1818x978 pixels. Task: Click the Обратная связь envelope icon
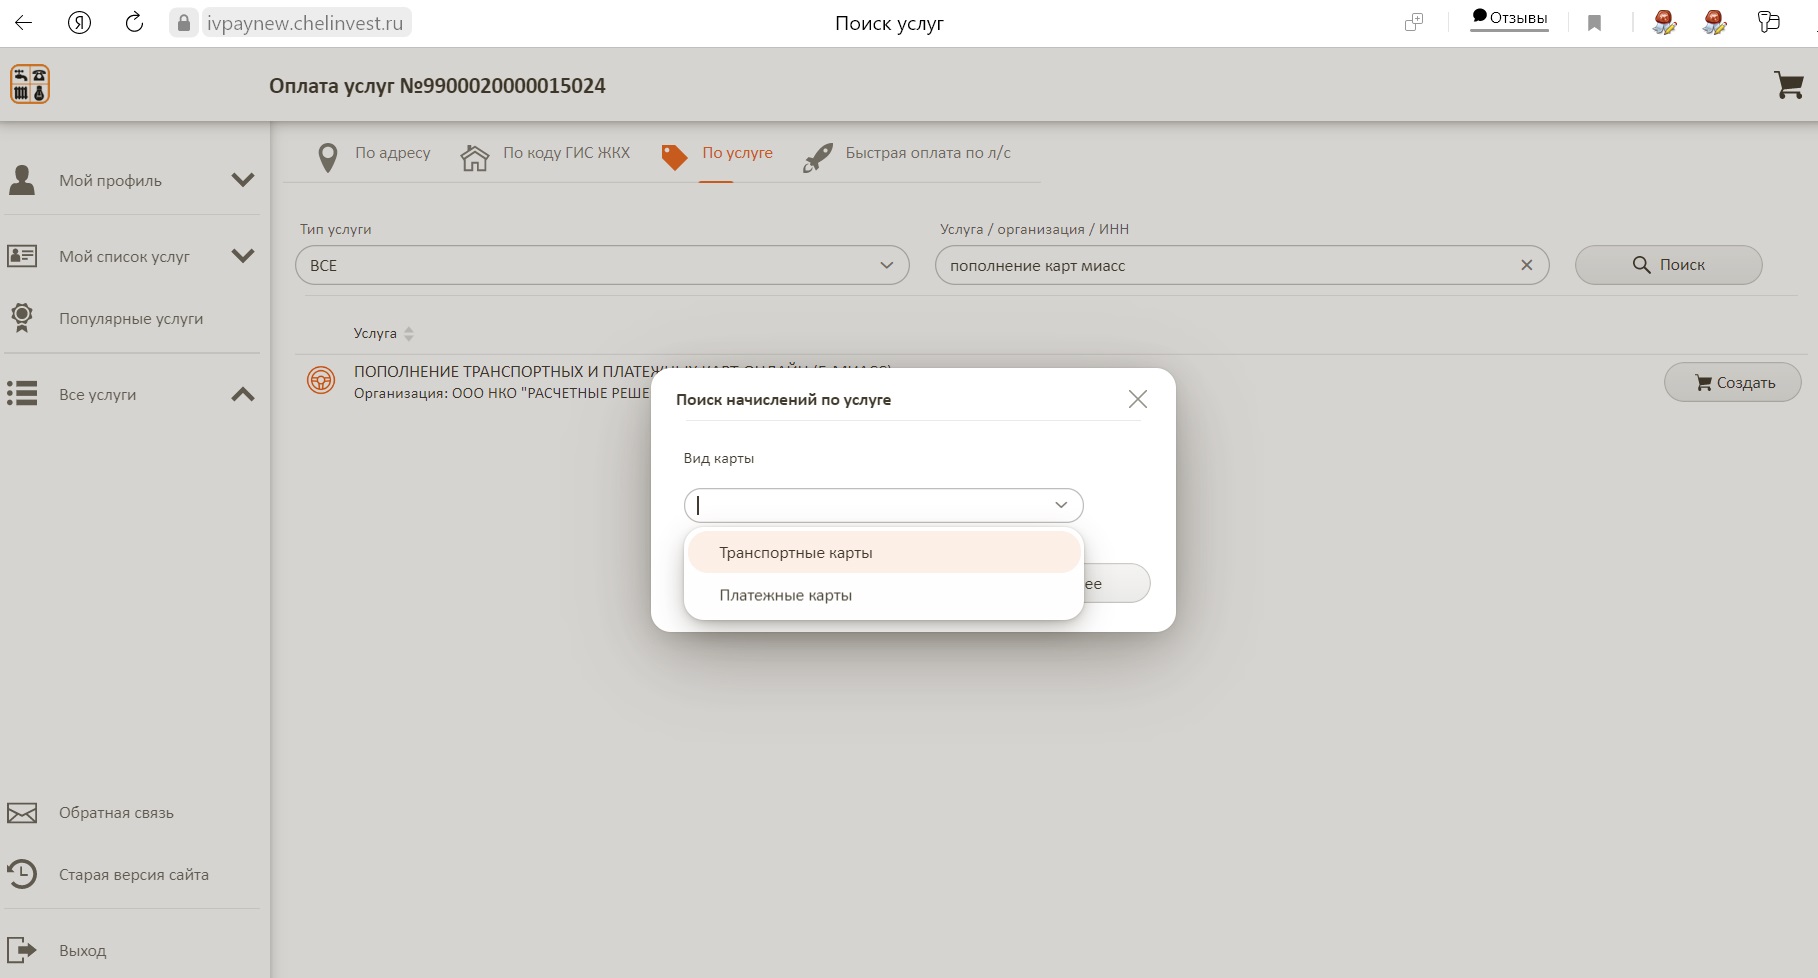pyautogui.click(x=22, y=813)
